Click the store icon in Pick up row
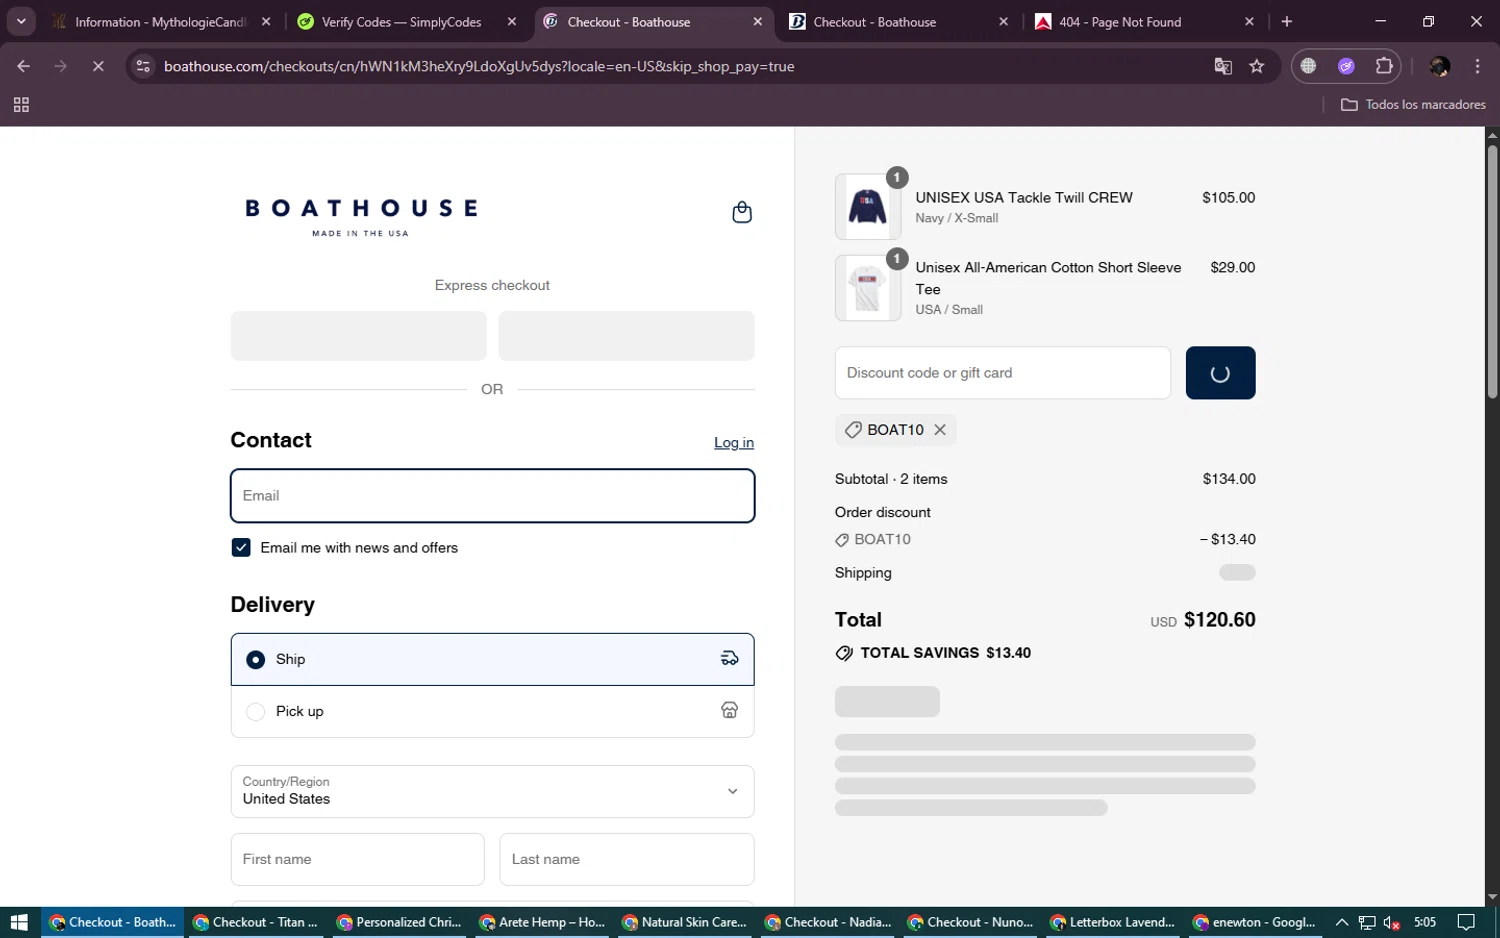 (x=730, y=711)
